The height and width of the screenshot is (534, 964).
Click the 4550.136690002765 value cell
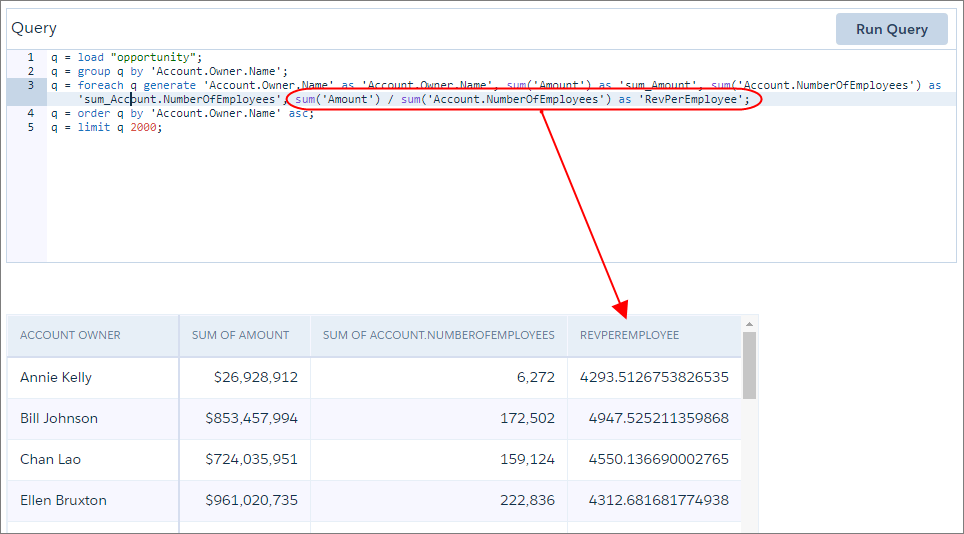(x=654, y=460)
